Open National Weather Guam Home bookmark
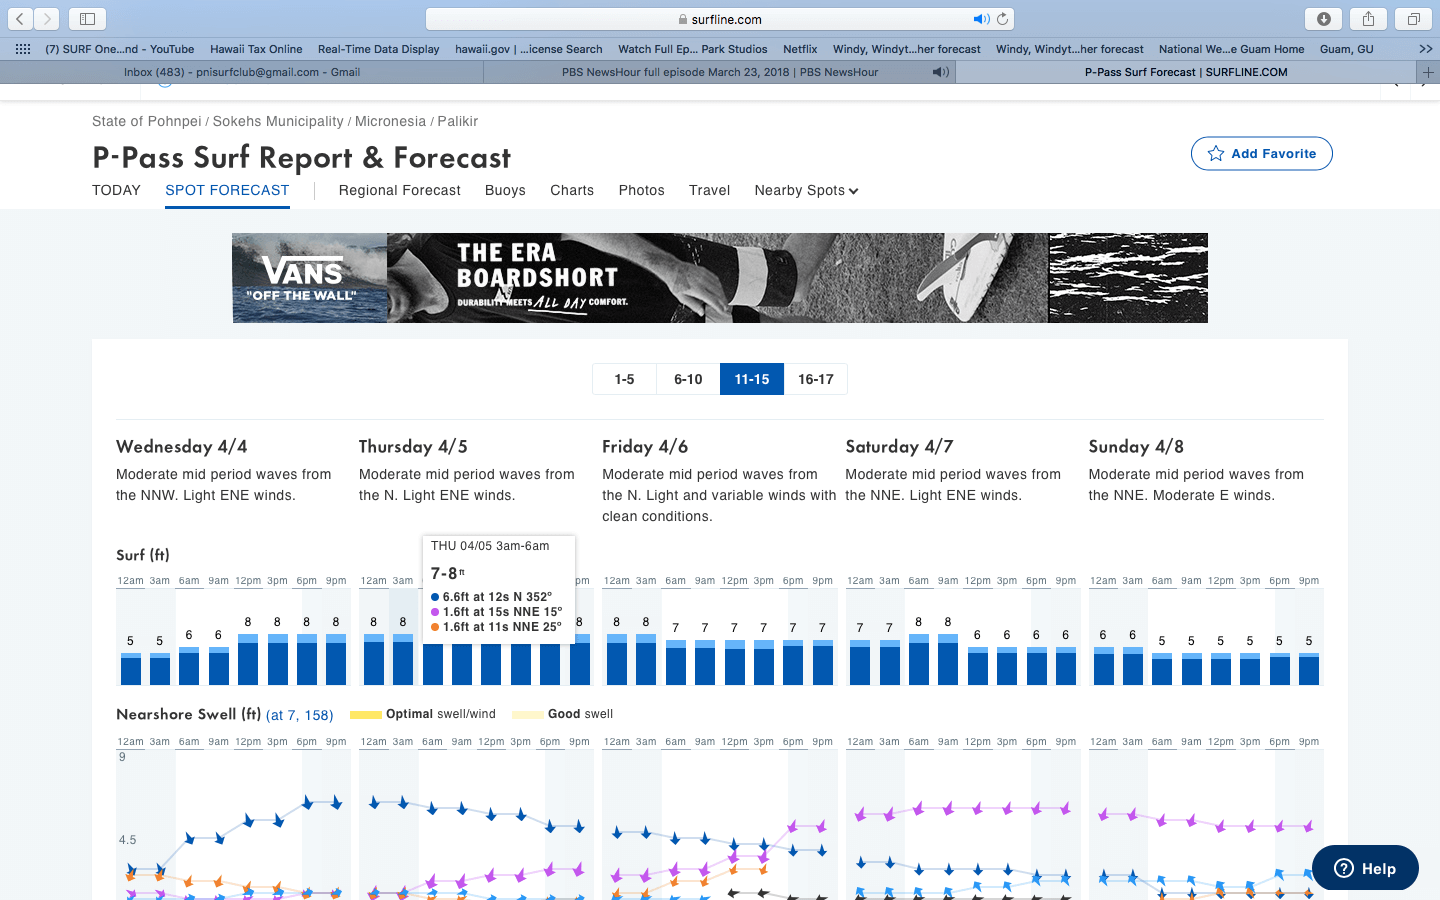Image resolution: width=1440 pixels, height=900 pixels. coord(1231,49)
